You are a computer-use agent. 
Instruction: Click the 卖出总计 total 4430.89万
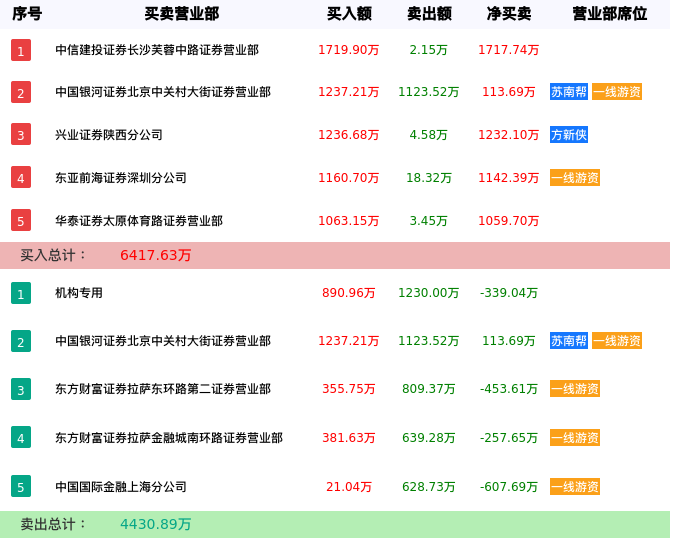pos(156,524)
